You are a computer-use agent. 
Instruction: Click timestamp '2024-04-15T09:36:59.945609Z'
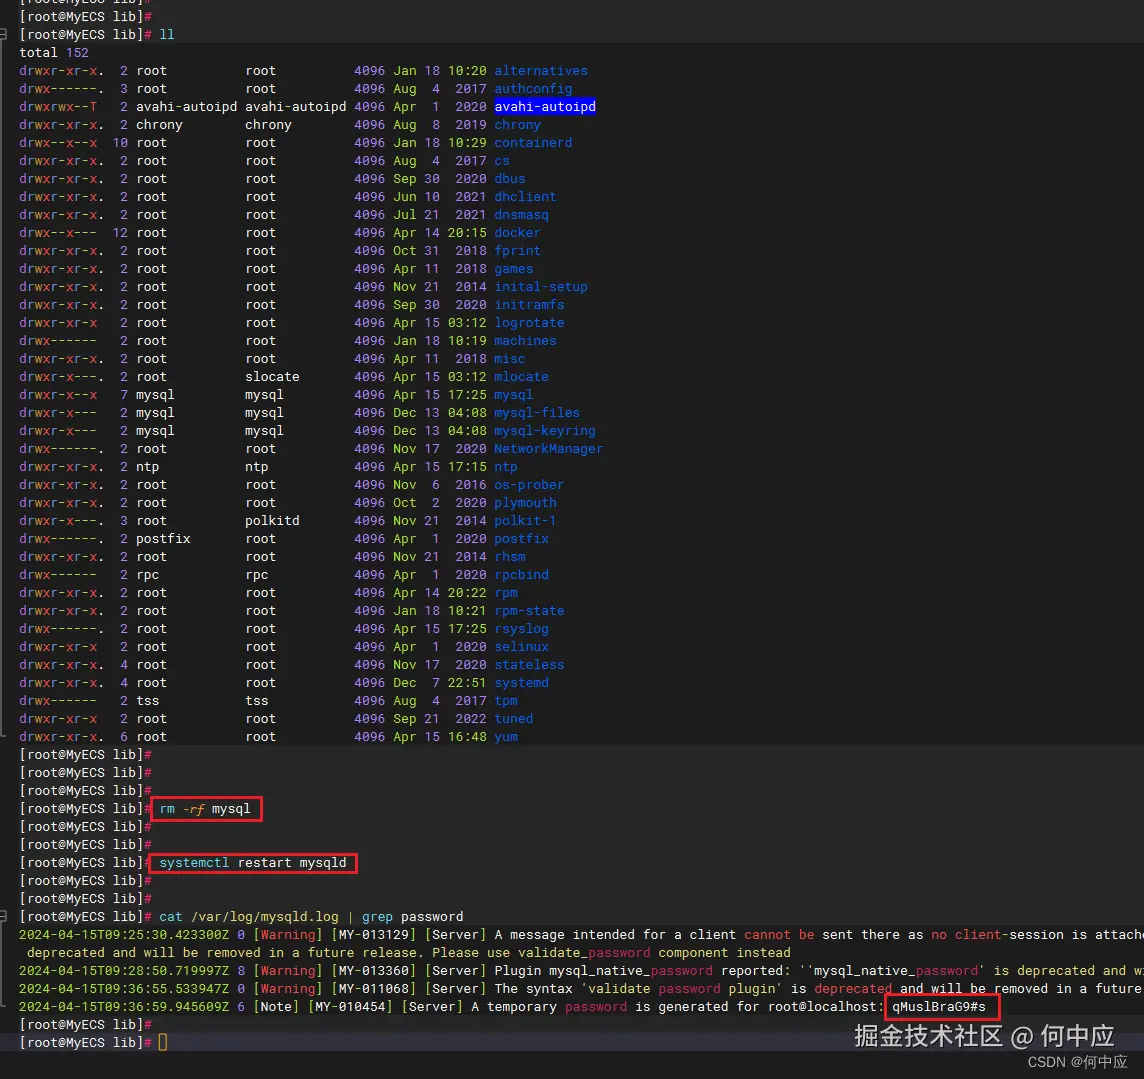tap(124, 1007)
